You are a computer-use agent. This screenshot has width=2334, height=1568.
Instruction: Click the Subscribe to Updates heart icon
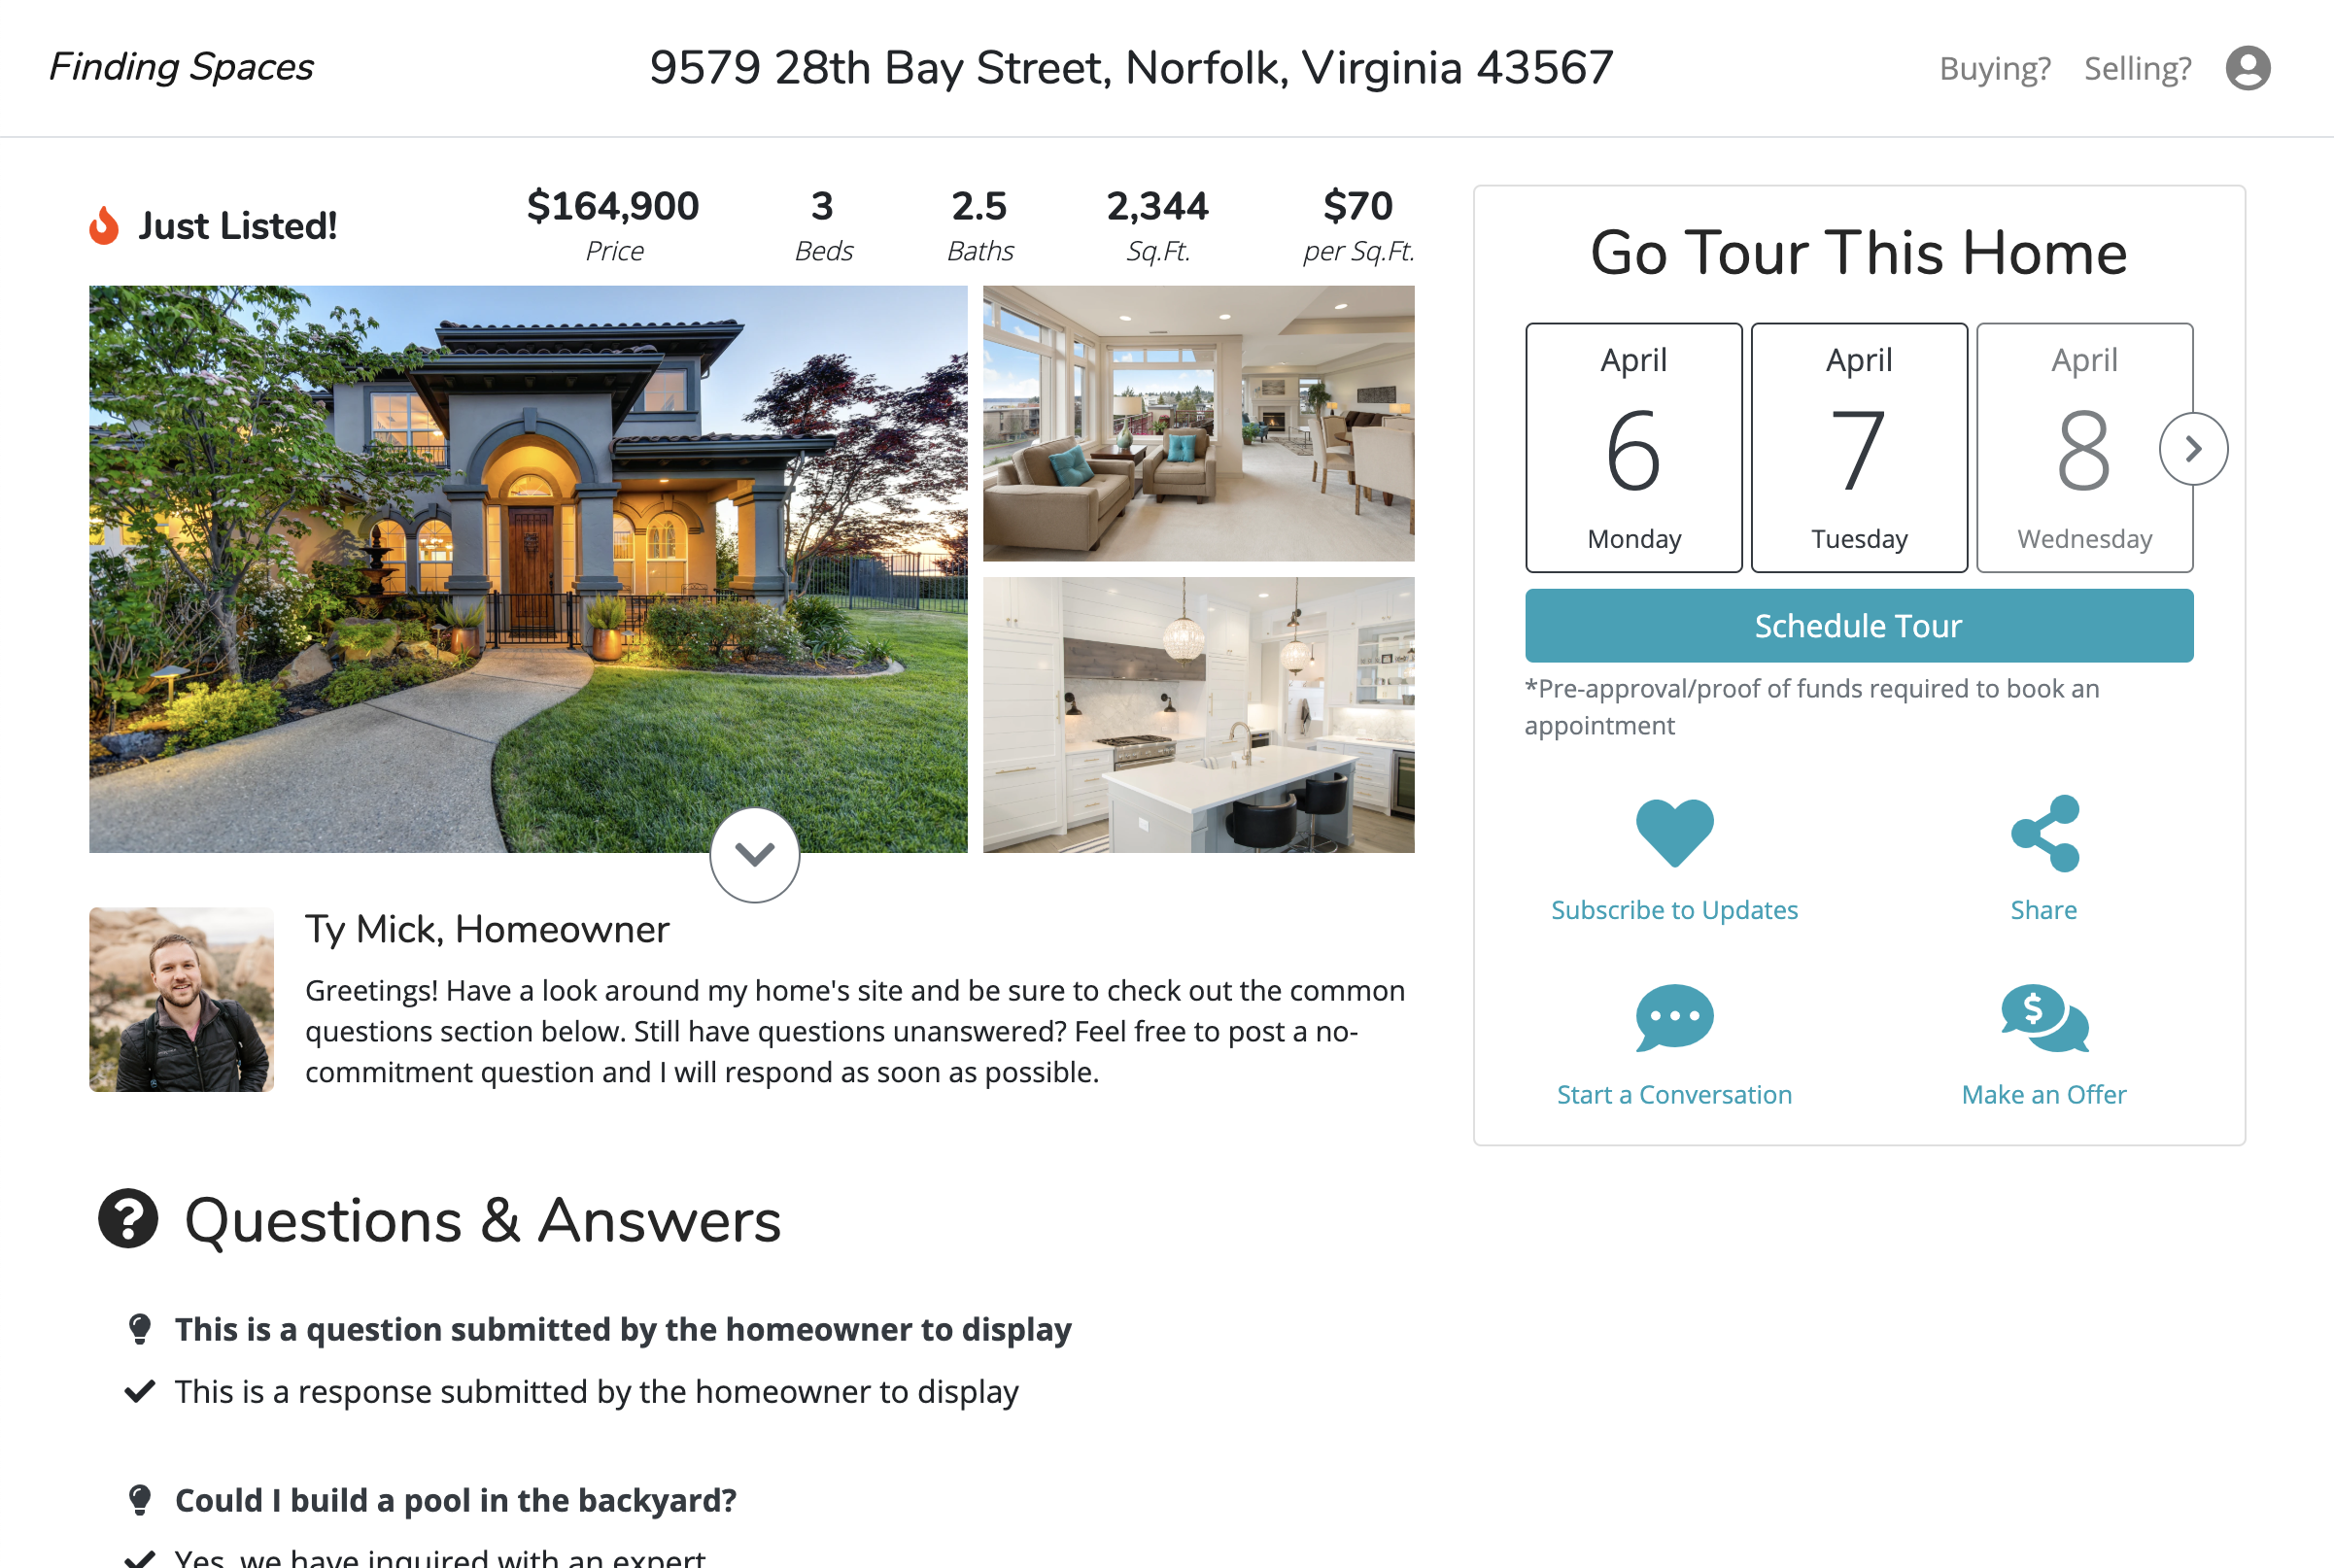coord(1674,832)
